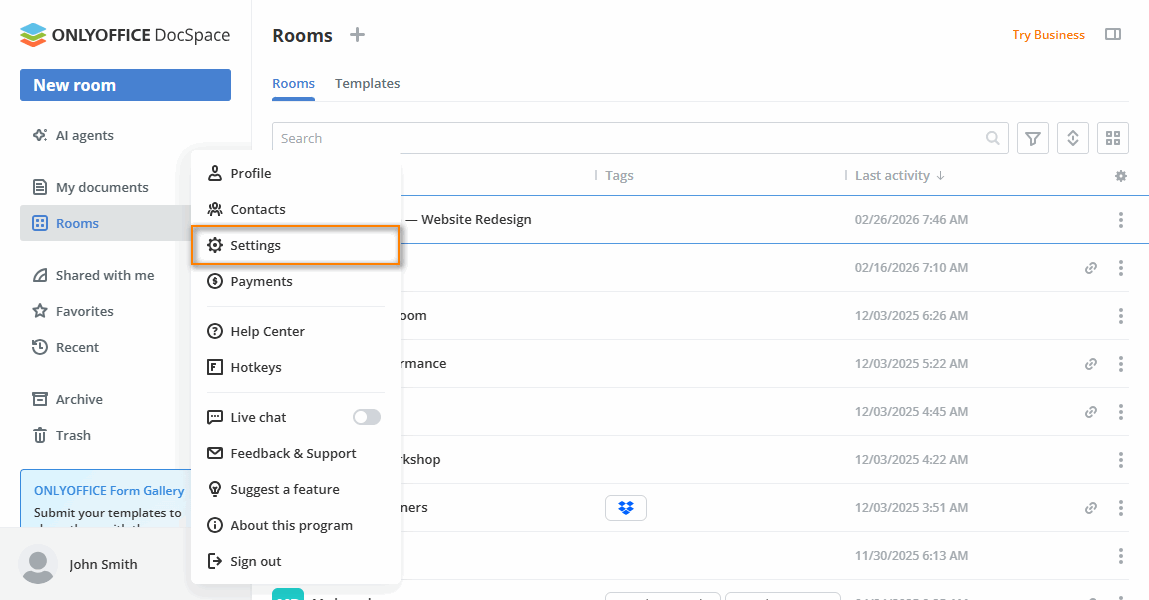The image size is (1149, 600).
Task: Switch to tile view using grid icon
Action: point(1112,137)
